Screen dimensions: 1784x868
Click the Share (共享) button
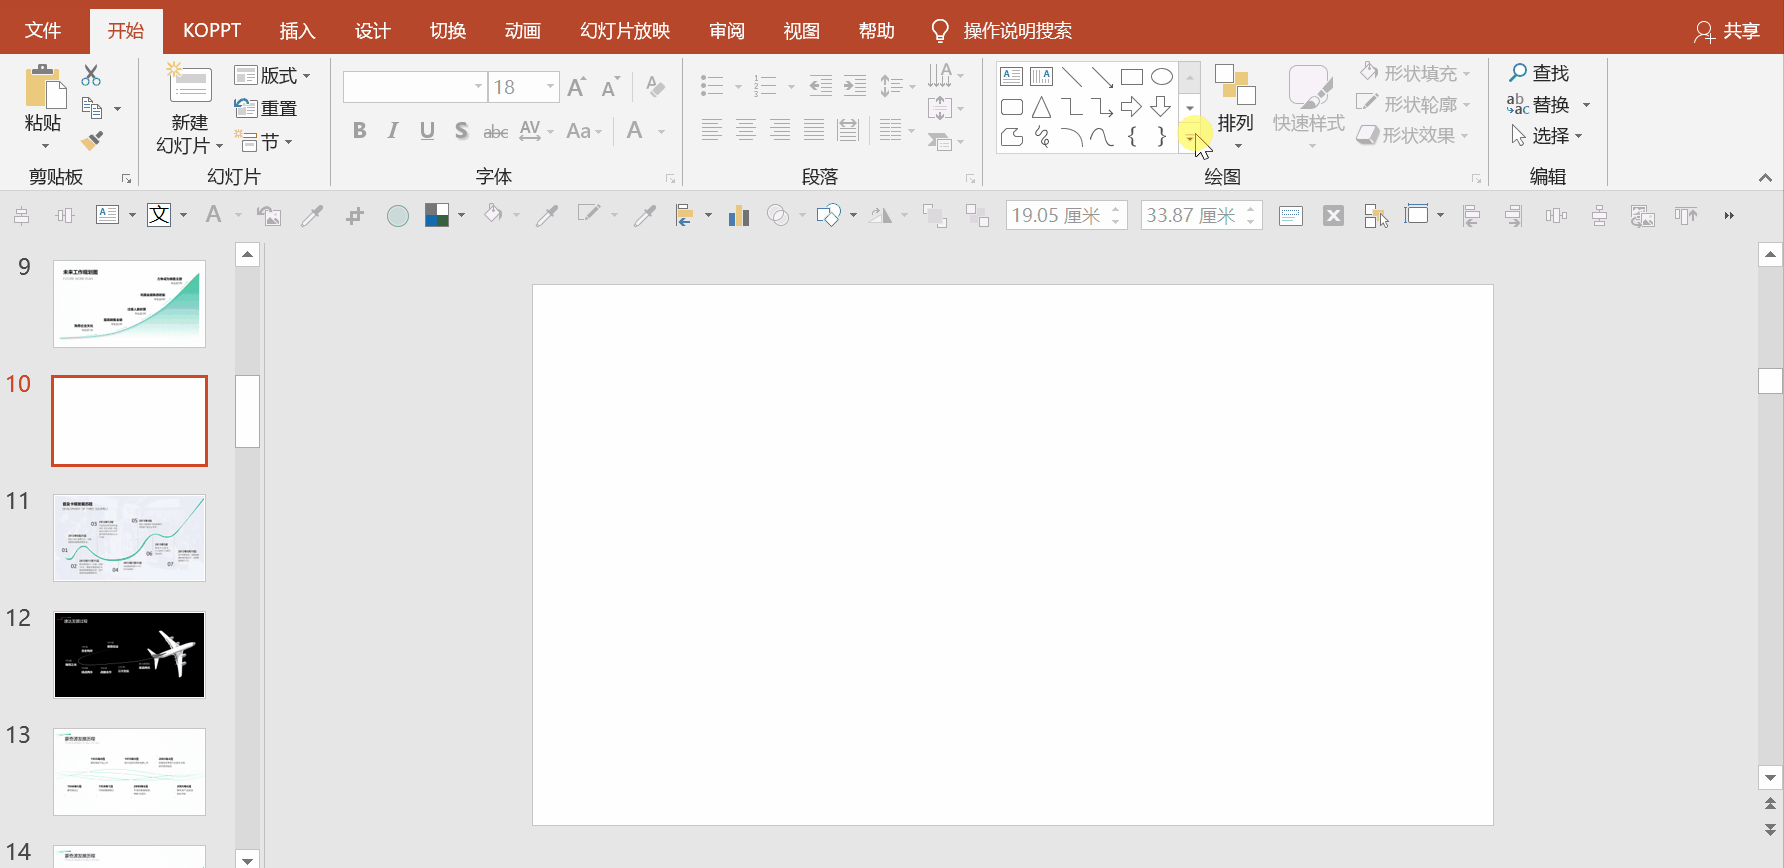click(x=1727, y=32)
